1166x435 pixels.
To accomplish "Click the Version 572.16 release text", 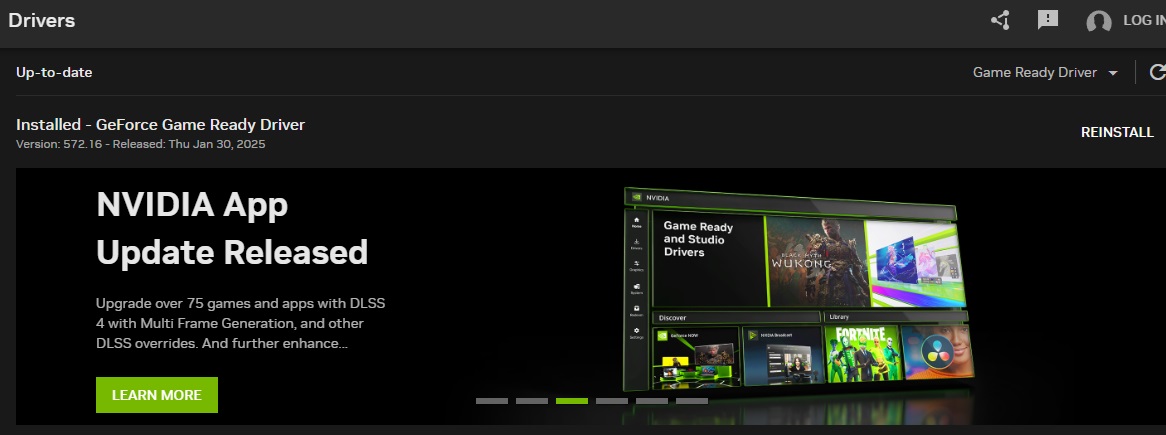I will tap(141, 144).
